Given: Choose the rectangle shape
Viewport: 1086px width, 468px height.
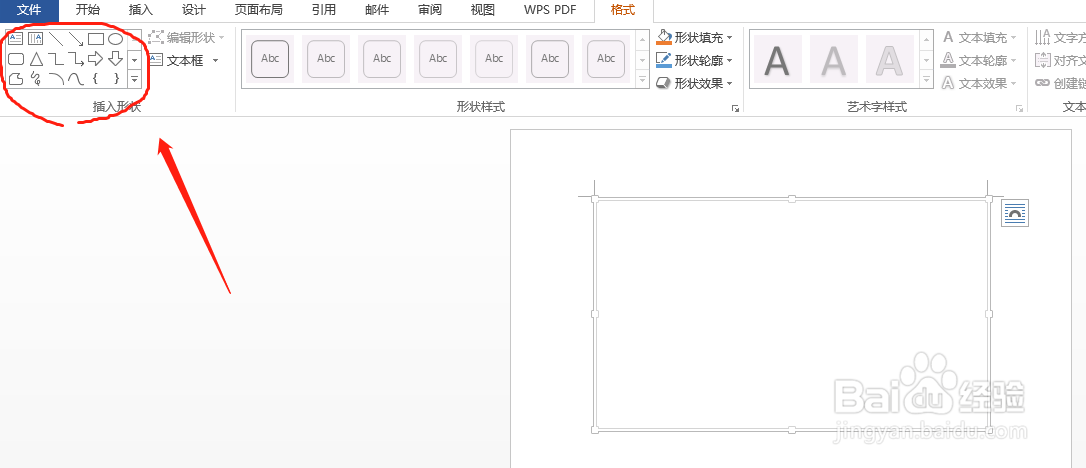Looking at the screenshot, I should [96, 39].
